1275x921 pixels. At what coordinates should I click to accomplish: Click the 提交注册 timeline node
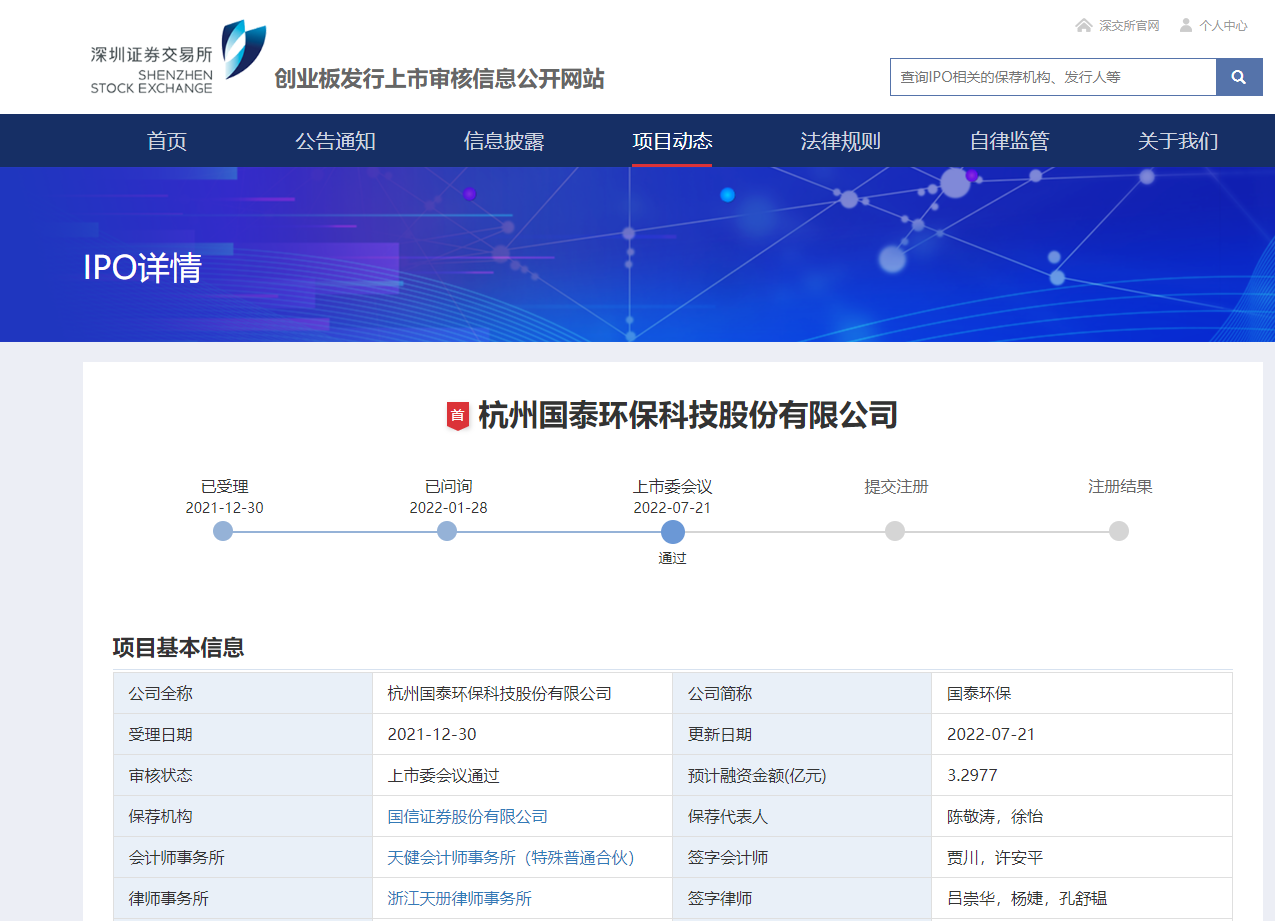pos(895,531)
